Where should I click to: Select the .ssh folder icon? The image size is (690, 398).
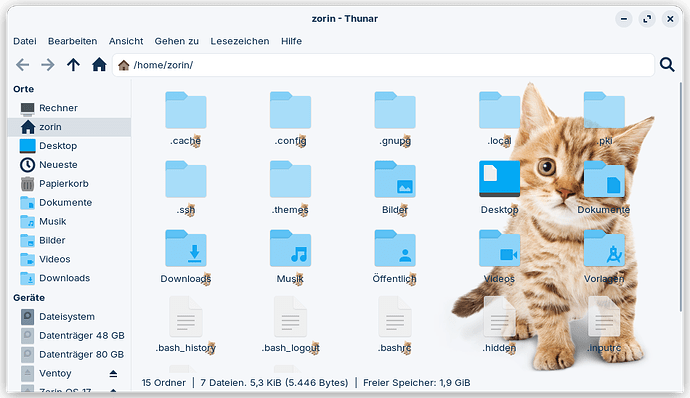[x=186, y=179]
